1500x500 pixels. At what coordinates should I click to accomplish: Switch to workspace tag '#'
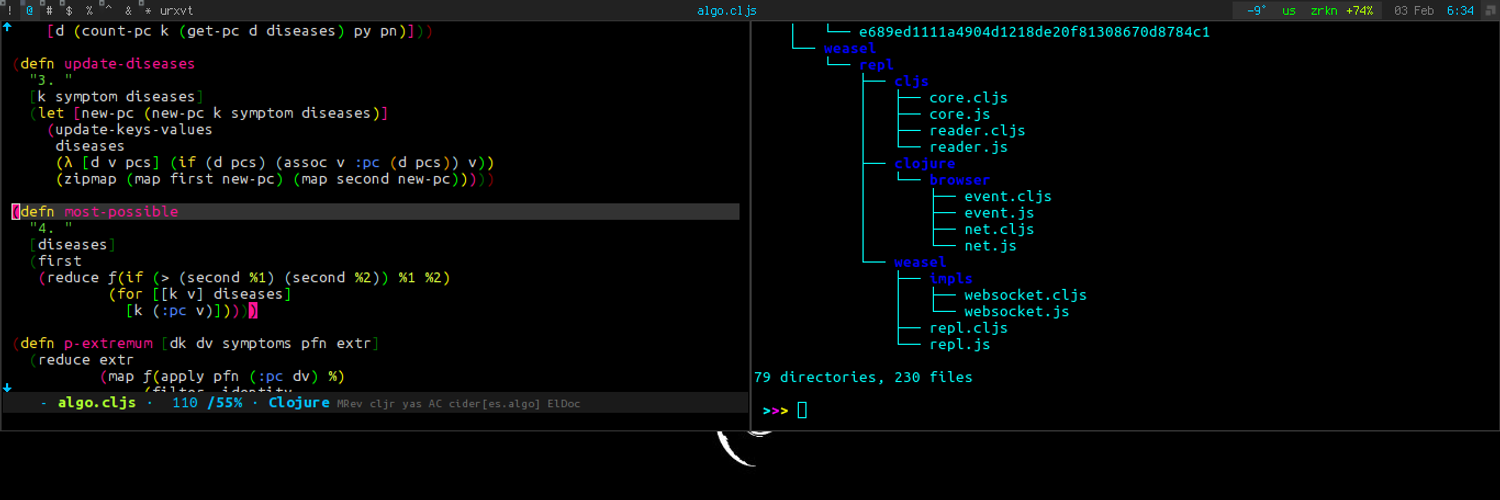point(49,10)
